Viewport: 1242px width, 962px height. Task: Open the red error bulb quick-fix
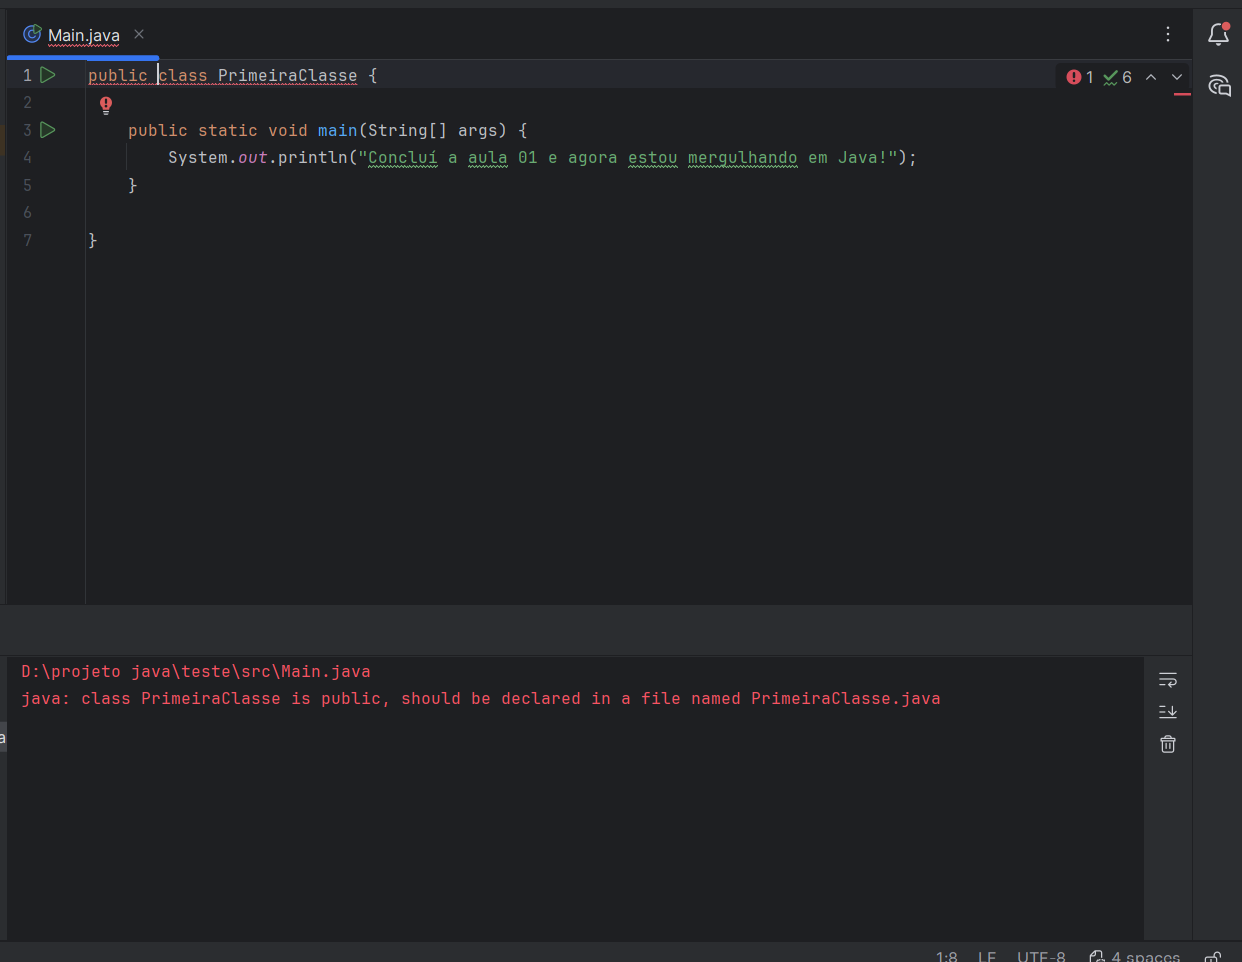(x=106, y=104)
